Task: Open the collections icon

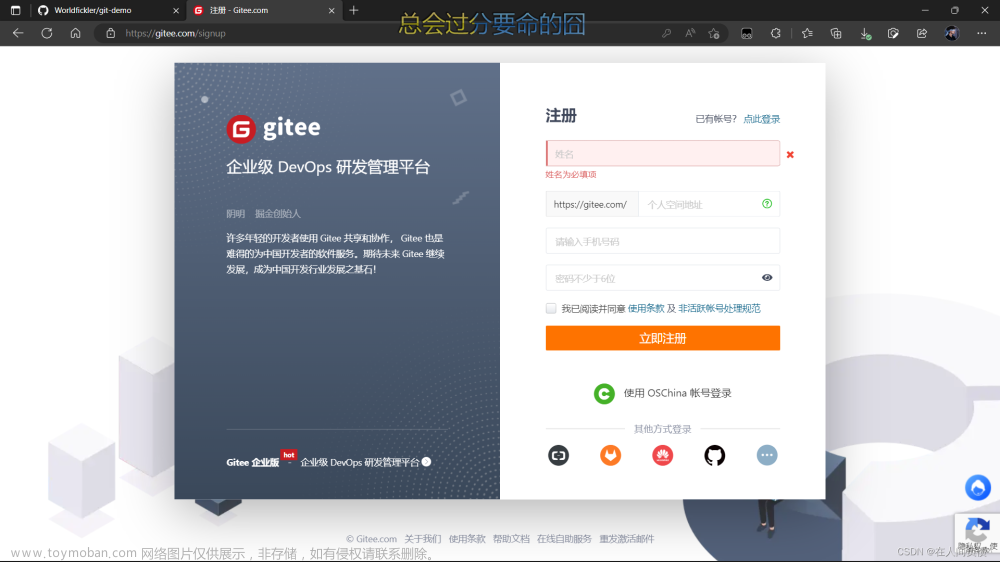Action: pyautogui.click(x=836, y=33)
